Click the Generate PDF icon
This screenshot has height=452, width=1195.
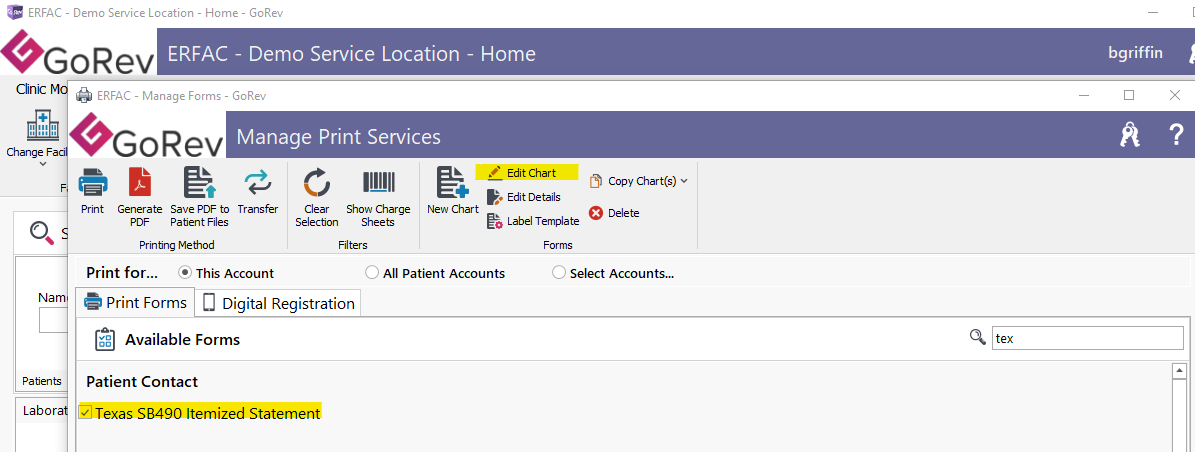pos(139,184)
